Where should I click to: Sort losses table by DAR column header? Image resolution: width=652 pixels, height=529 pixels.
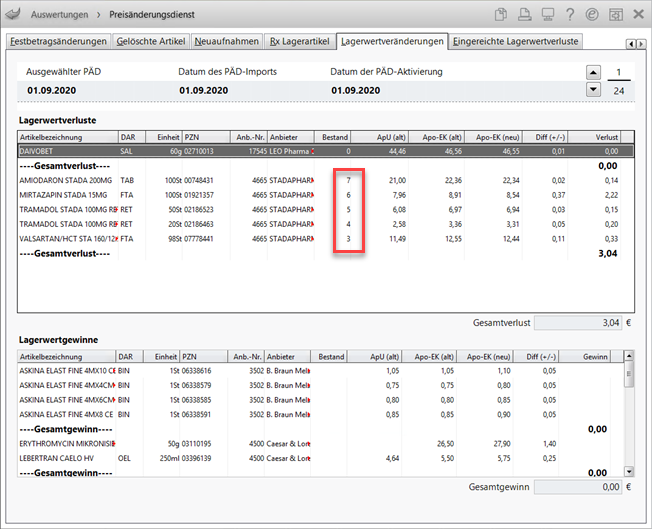point(132,137)
